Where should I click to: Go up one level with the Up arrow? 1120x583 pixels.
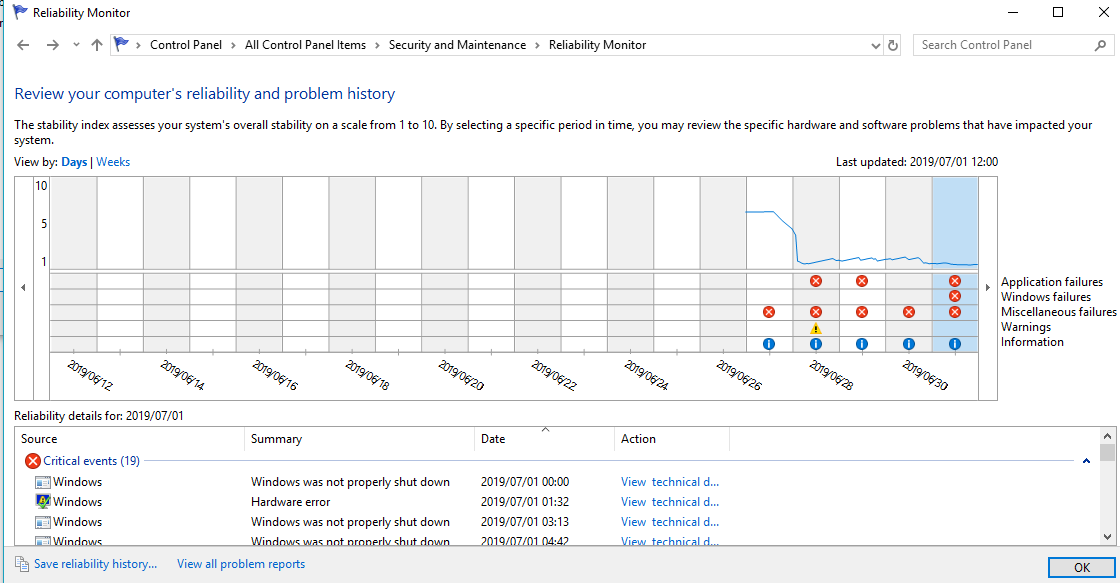pyautogui.click(x=97, y=45)
